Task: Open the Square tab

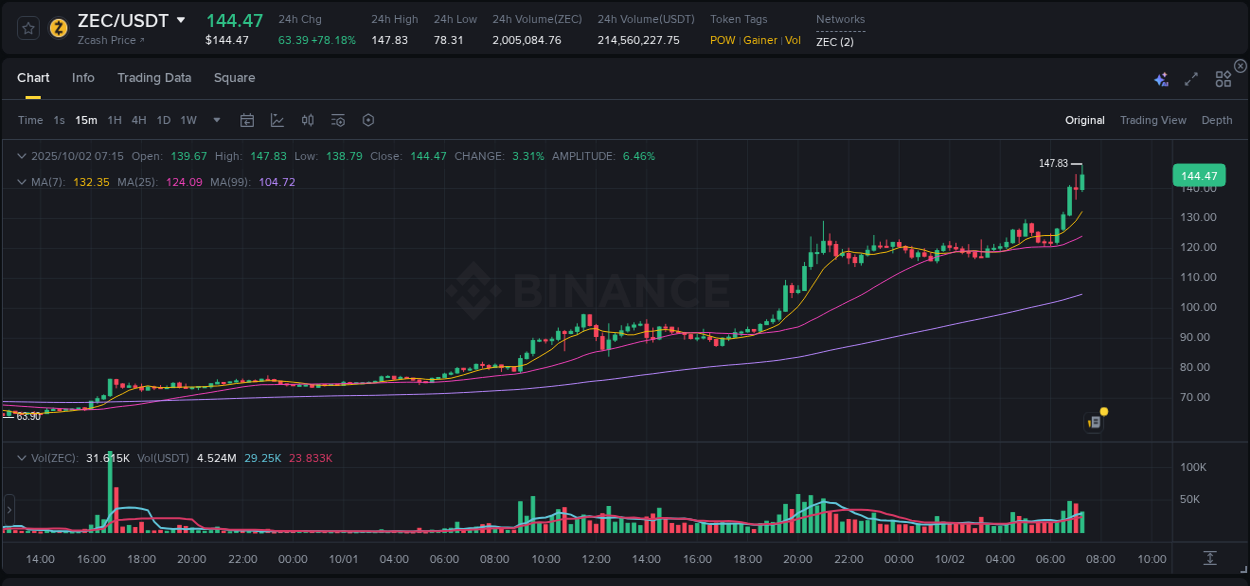Action: [x=234, y=77]
